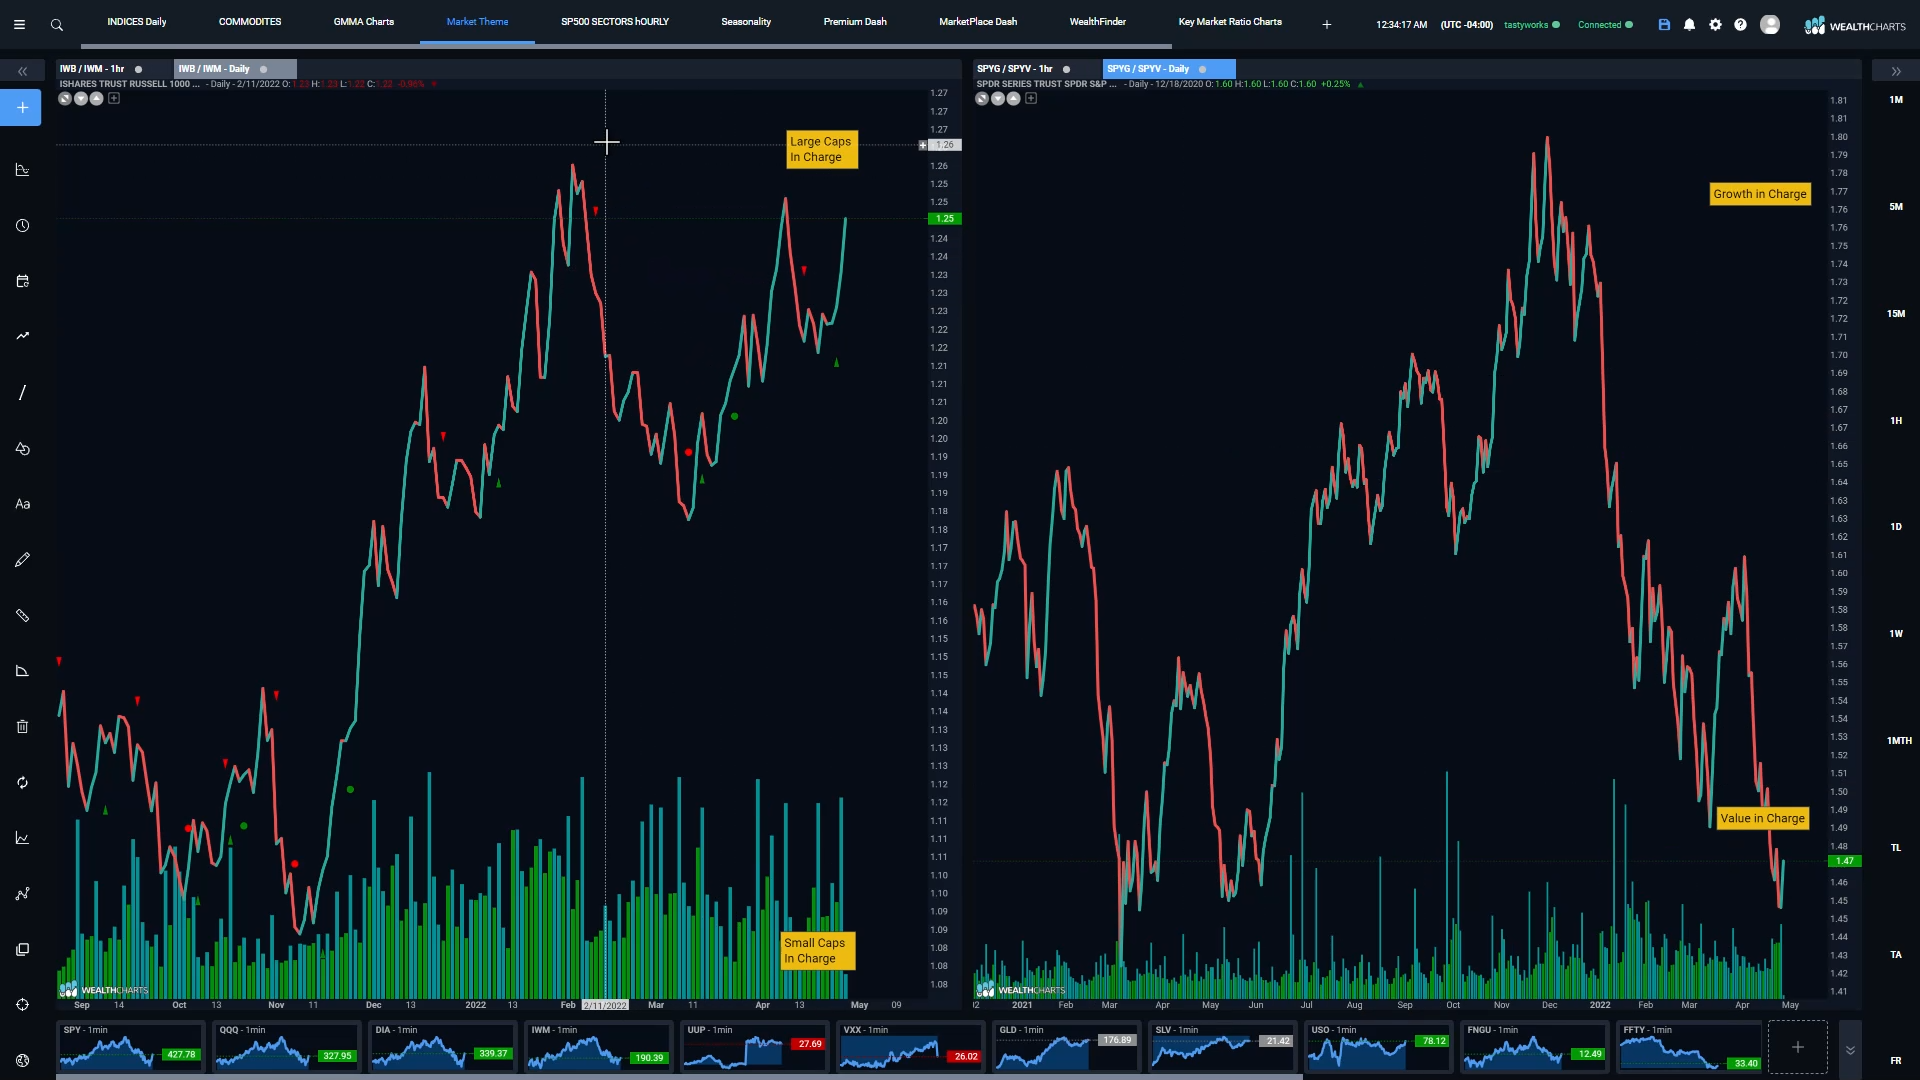Click the WealthCharts logo

[1855, 26]
